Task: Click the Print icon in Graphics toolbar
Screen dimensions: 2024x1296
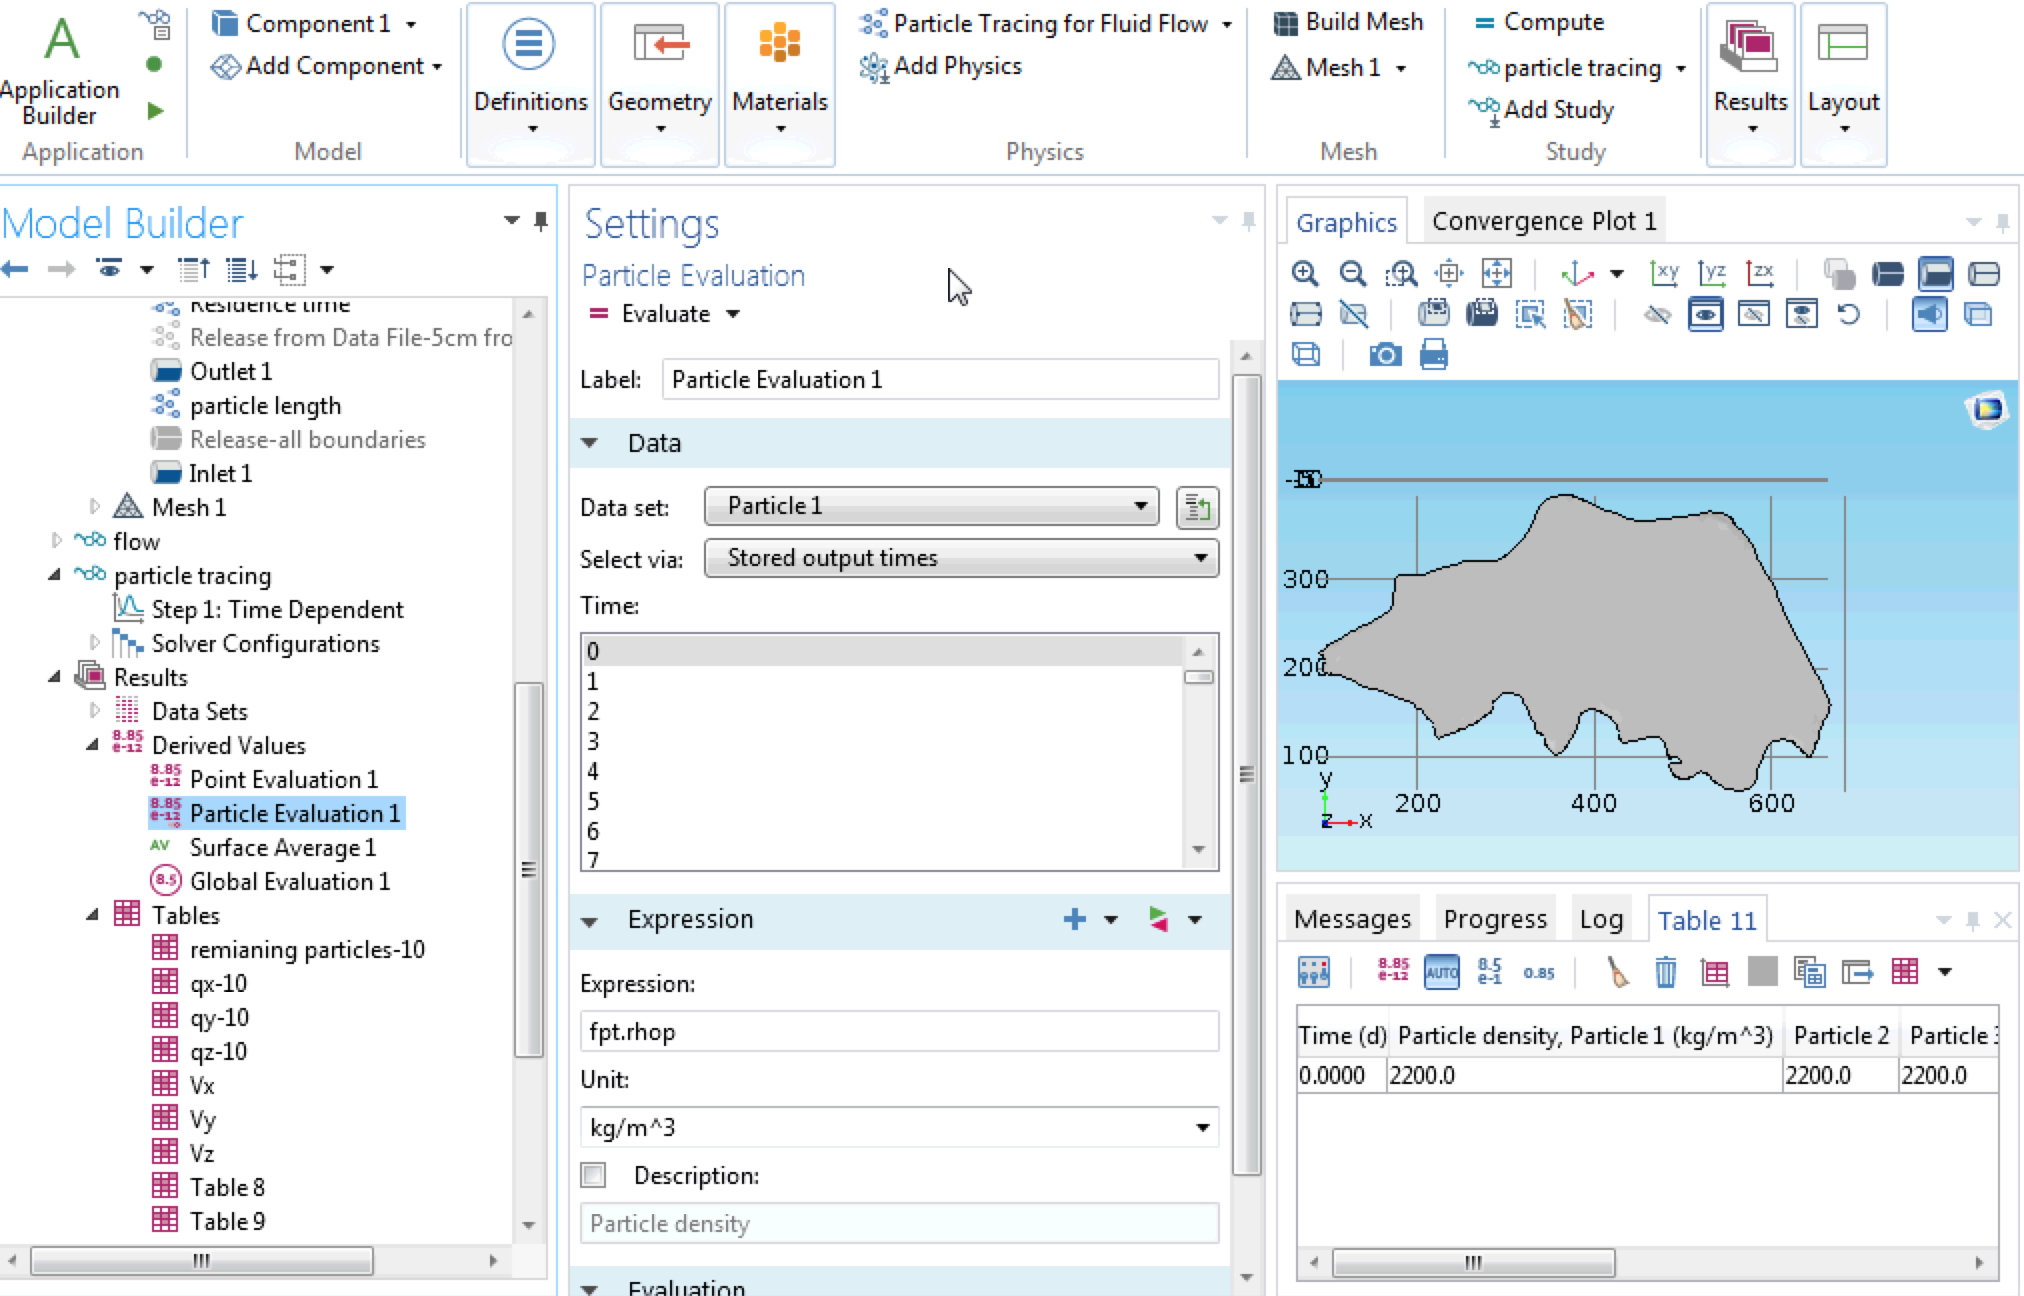Action: tap(1433, 355)
